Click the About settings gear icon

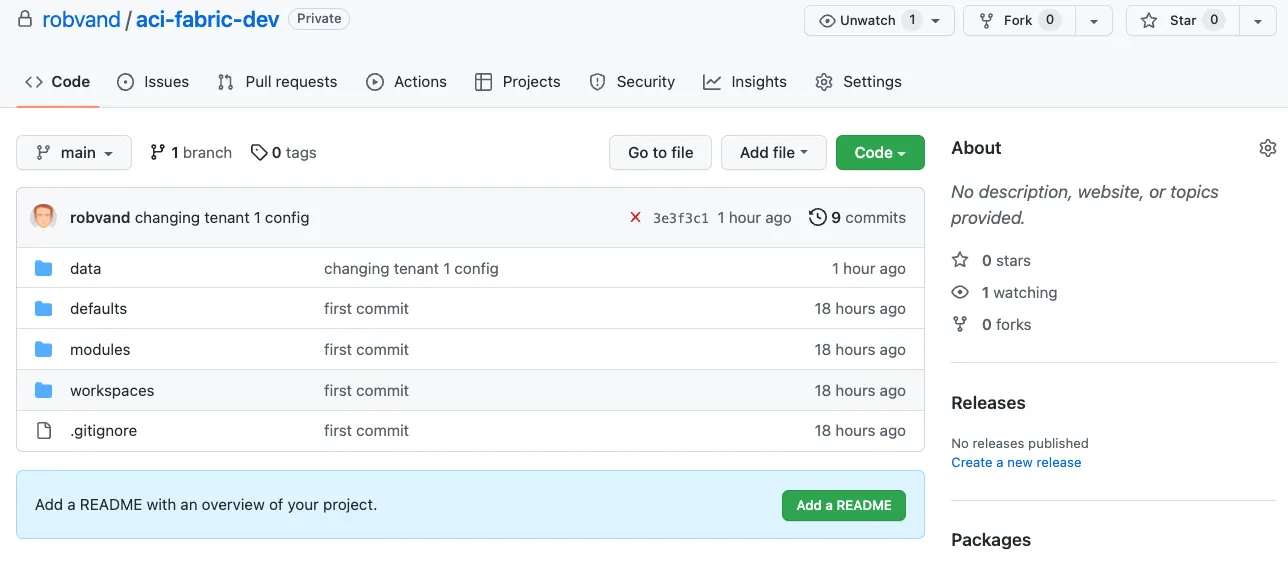click(1267, 148)
